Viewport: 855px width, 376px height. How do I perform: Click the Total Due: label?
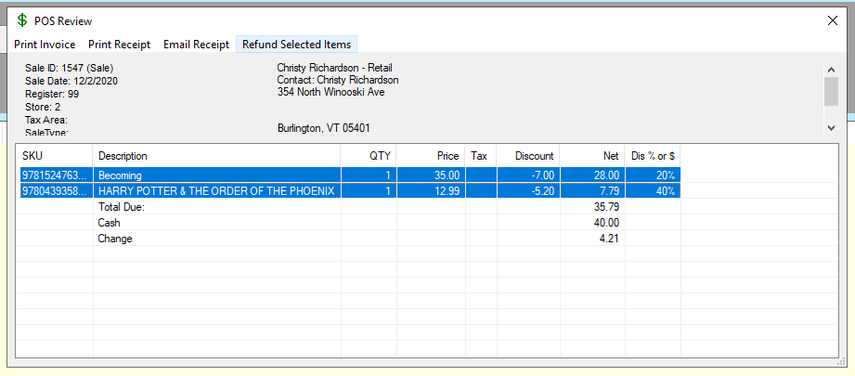(x=122, y=207)
